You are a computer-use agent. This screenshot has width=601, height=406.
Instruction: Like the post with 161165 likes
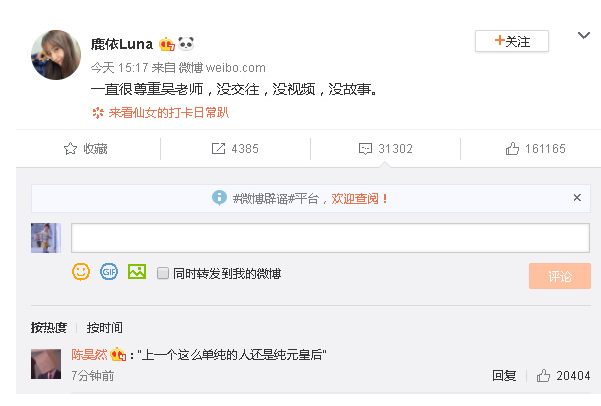(512, 149)
